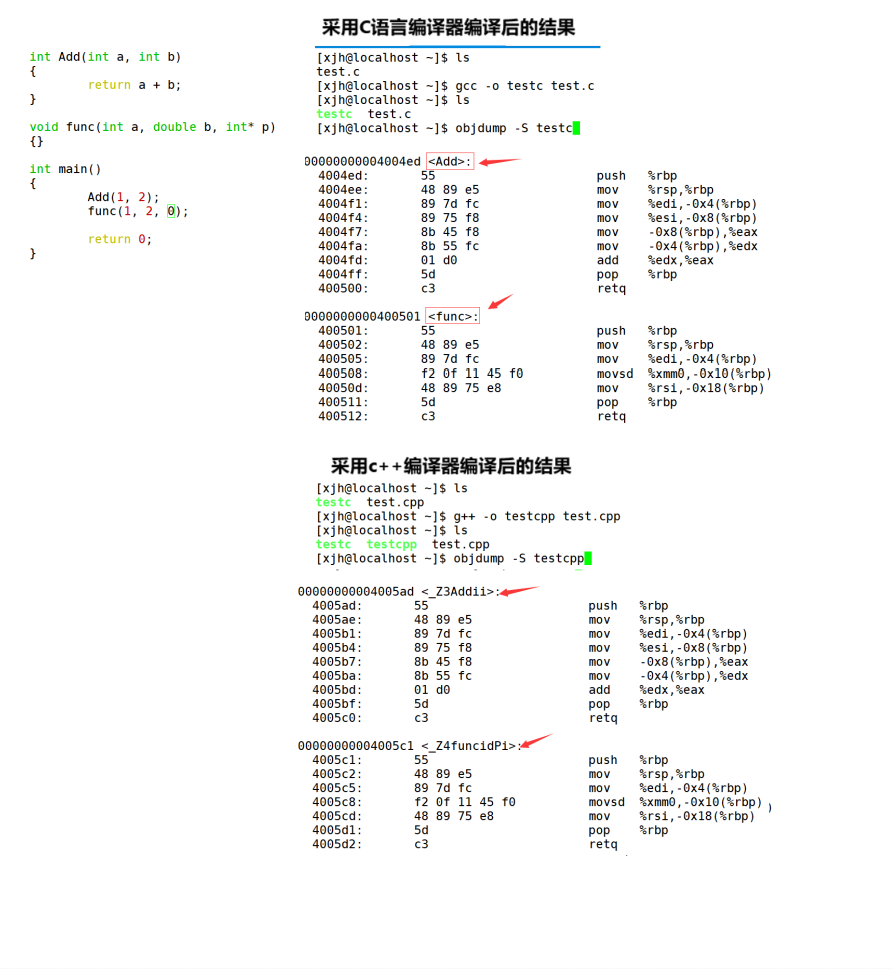This screenshot has height=969, width=894.
Task: Click the row address 4005b1:
Action: click(337, 634)
